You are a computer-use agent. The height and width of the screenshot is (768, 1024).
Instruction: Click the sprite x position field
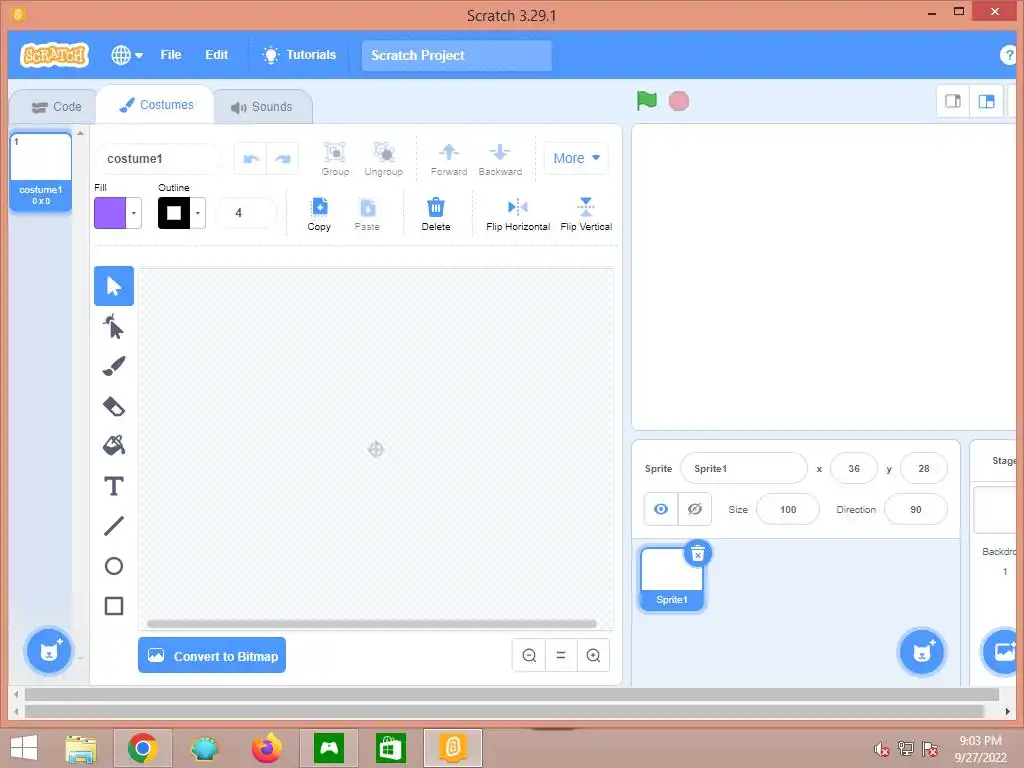click(854, 468)
